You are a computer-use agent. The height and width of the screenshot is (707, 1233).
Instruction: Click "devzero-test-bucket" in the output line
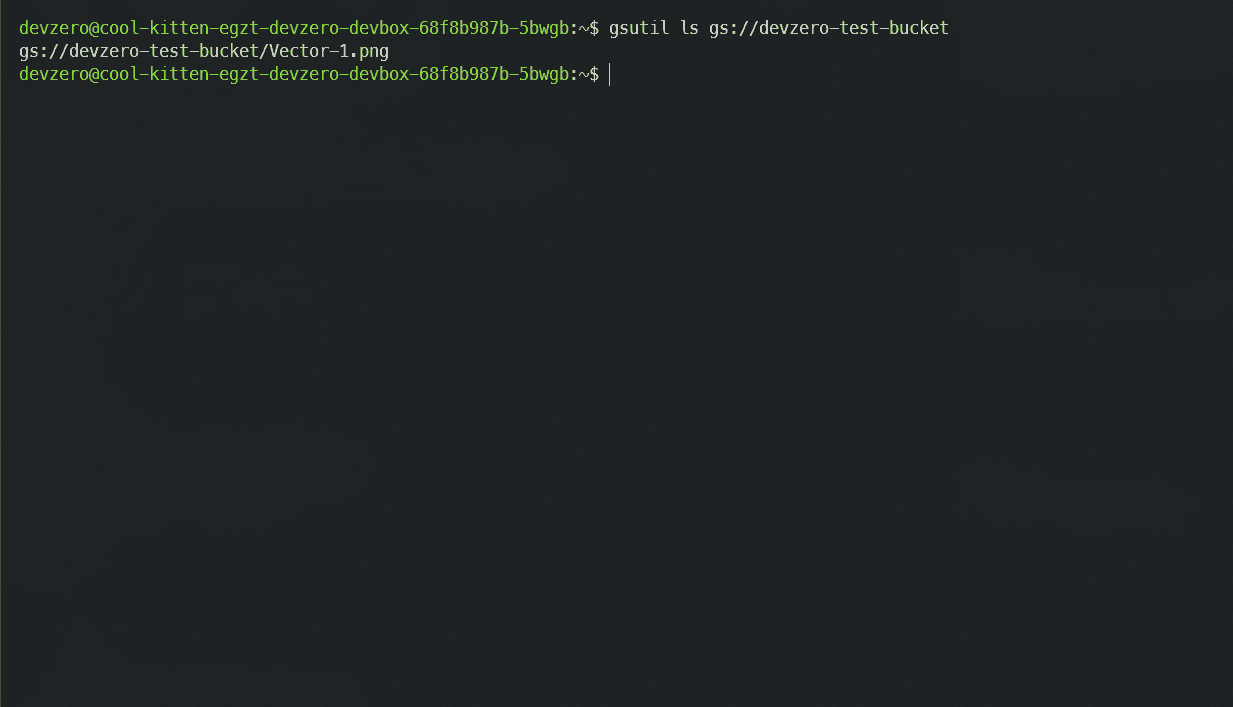coord(164,51)
